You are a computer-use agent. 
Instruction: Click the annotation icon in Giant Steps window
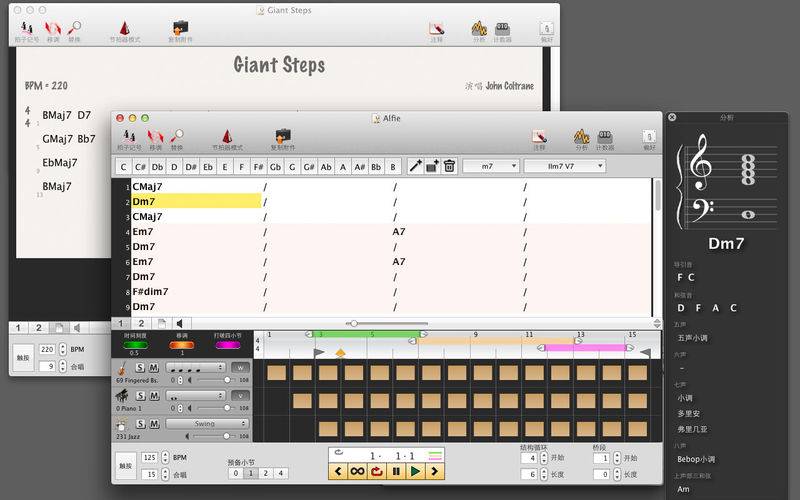436,29
